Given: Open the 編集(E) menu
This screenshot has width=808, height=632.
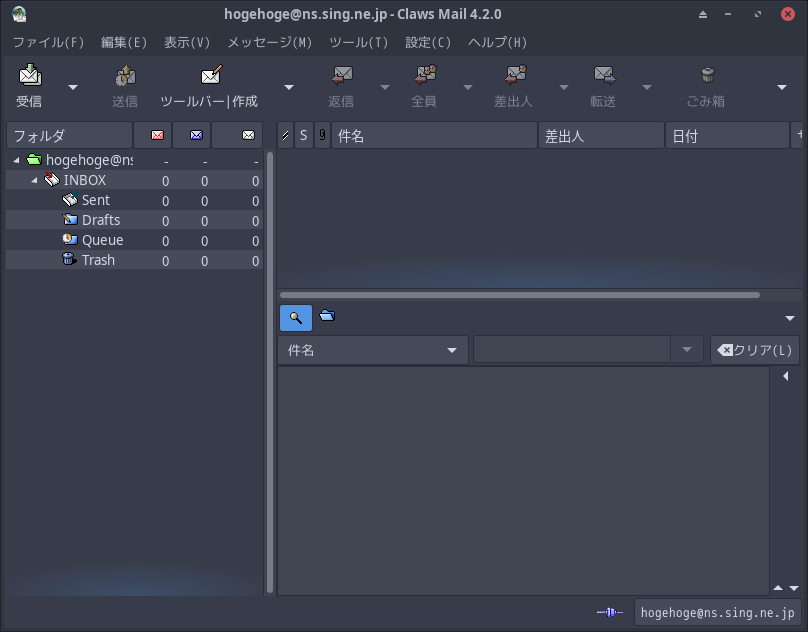Looking at the screenshot, I should [124, 42].
